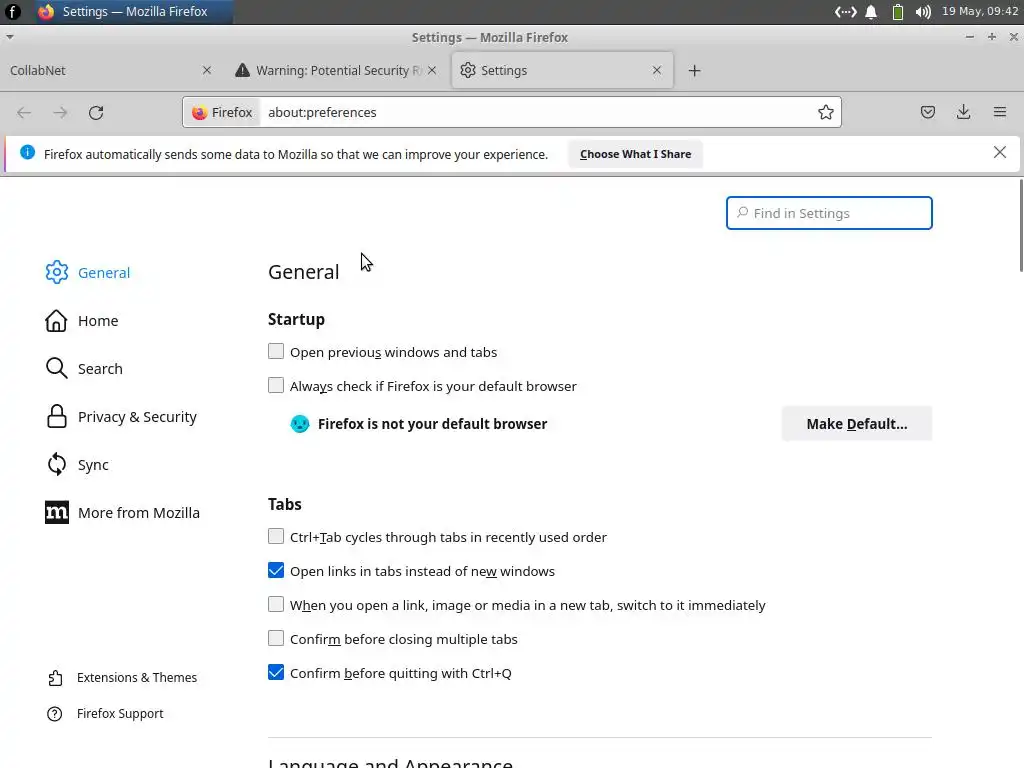Open the Firefox hamburger application menu
This screenshot has width=1024, height=768.
pyautogui.click(x=999, y=112)
